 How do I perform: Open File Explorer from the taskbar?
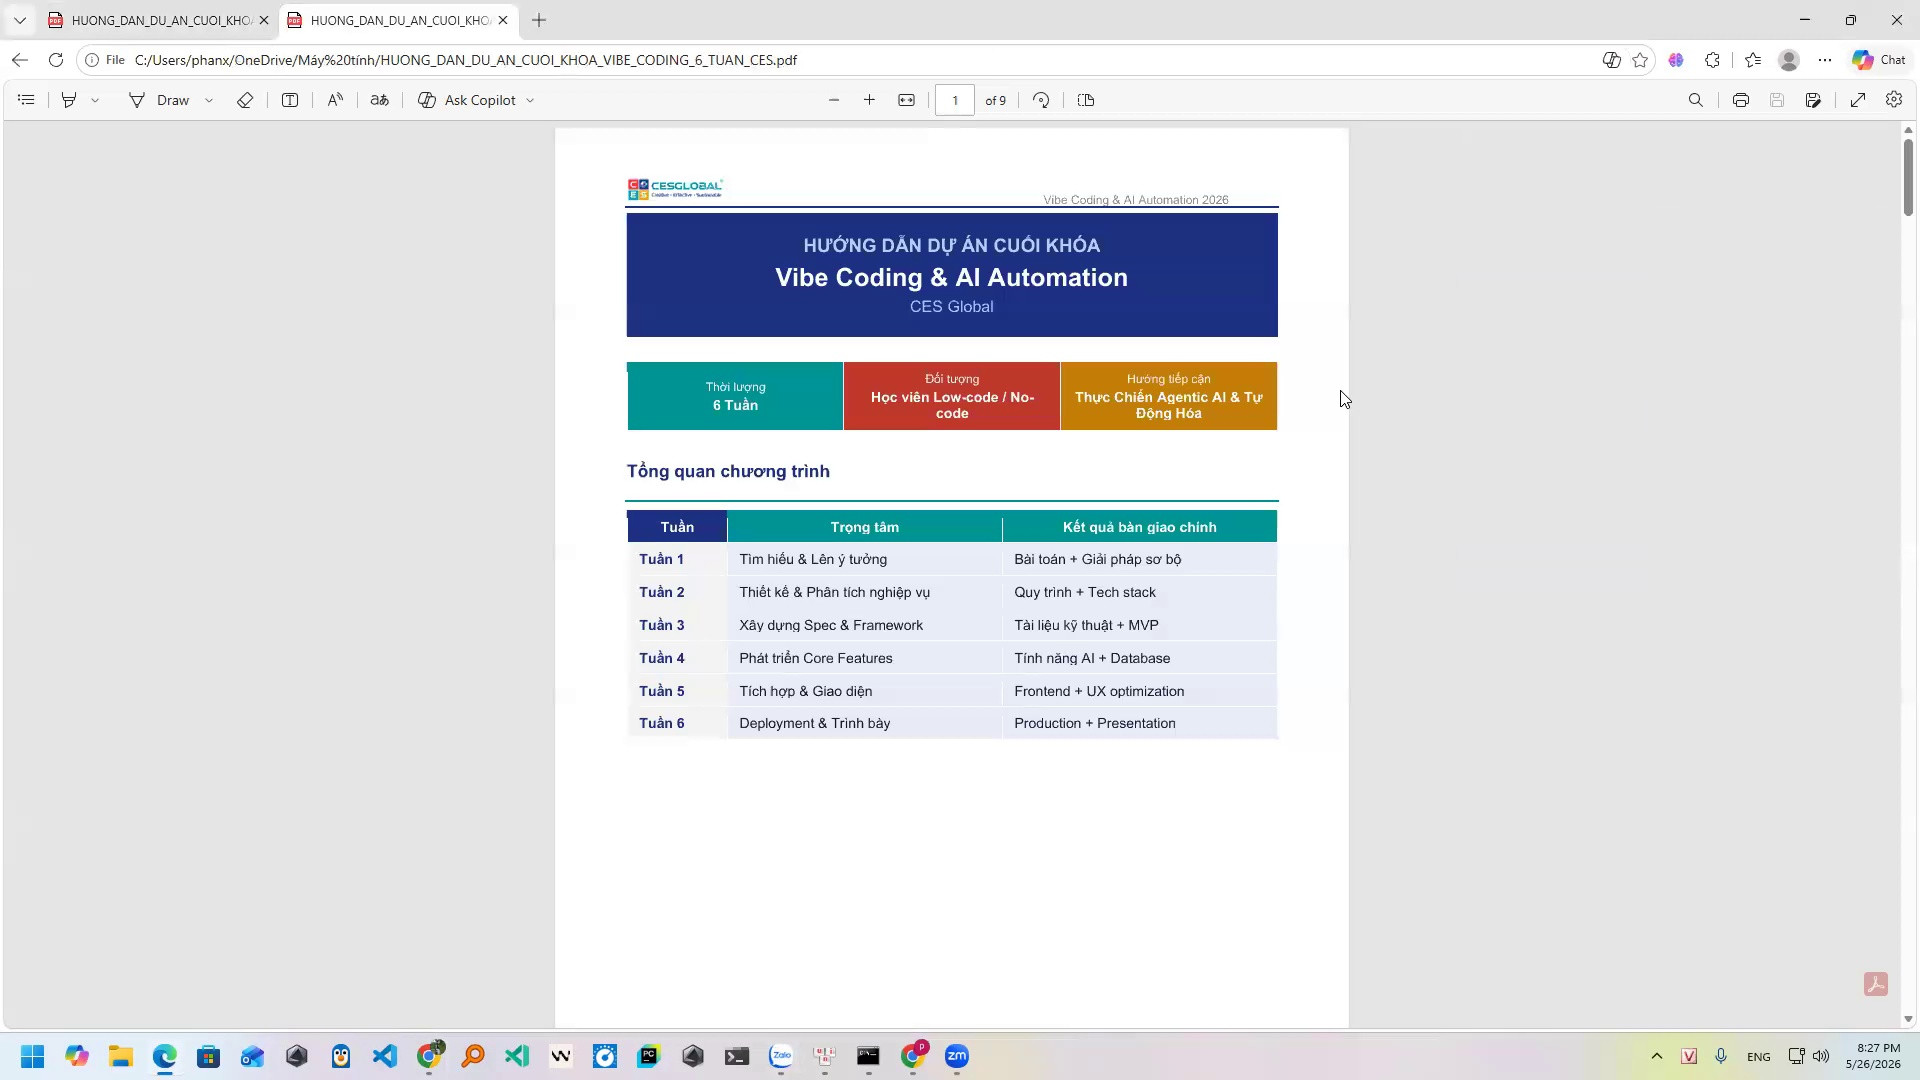tap(121, 1056)
